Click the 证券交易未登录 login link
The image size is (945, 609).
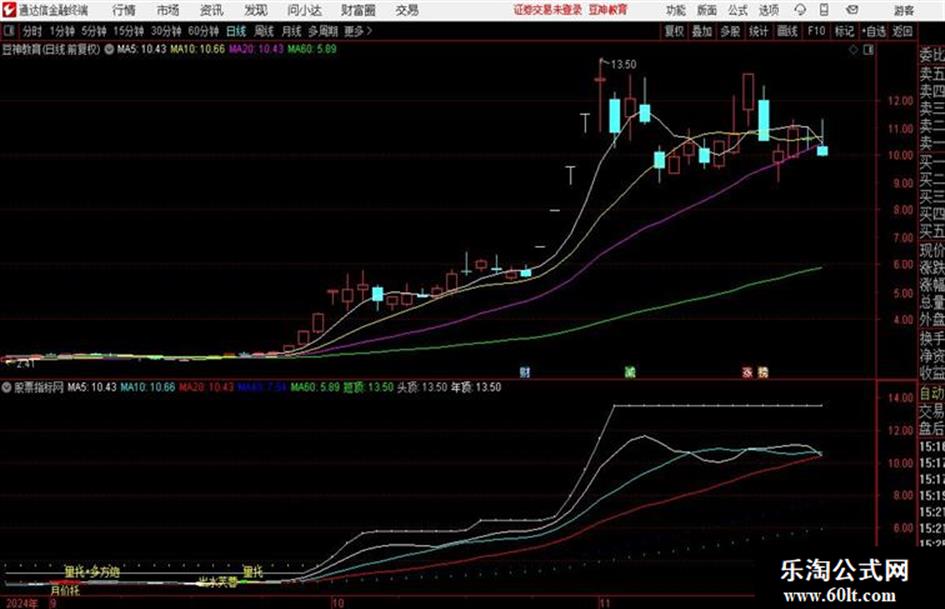pos(548,10)
